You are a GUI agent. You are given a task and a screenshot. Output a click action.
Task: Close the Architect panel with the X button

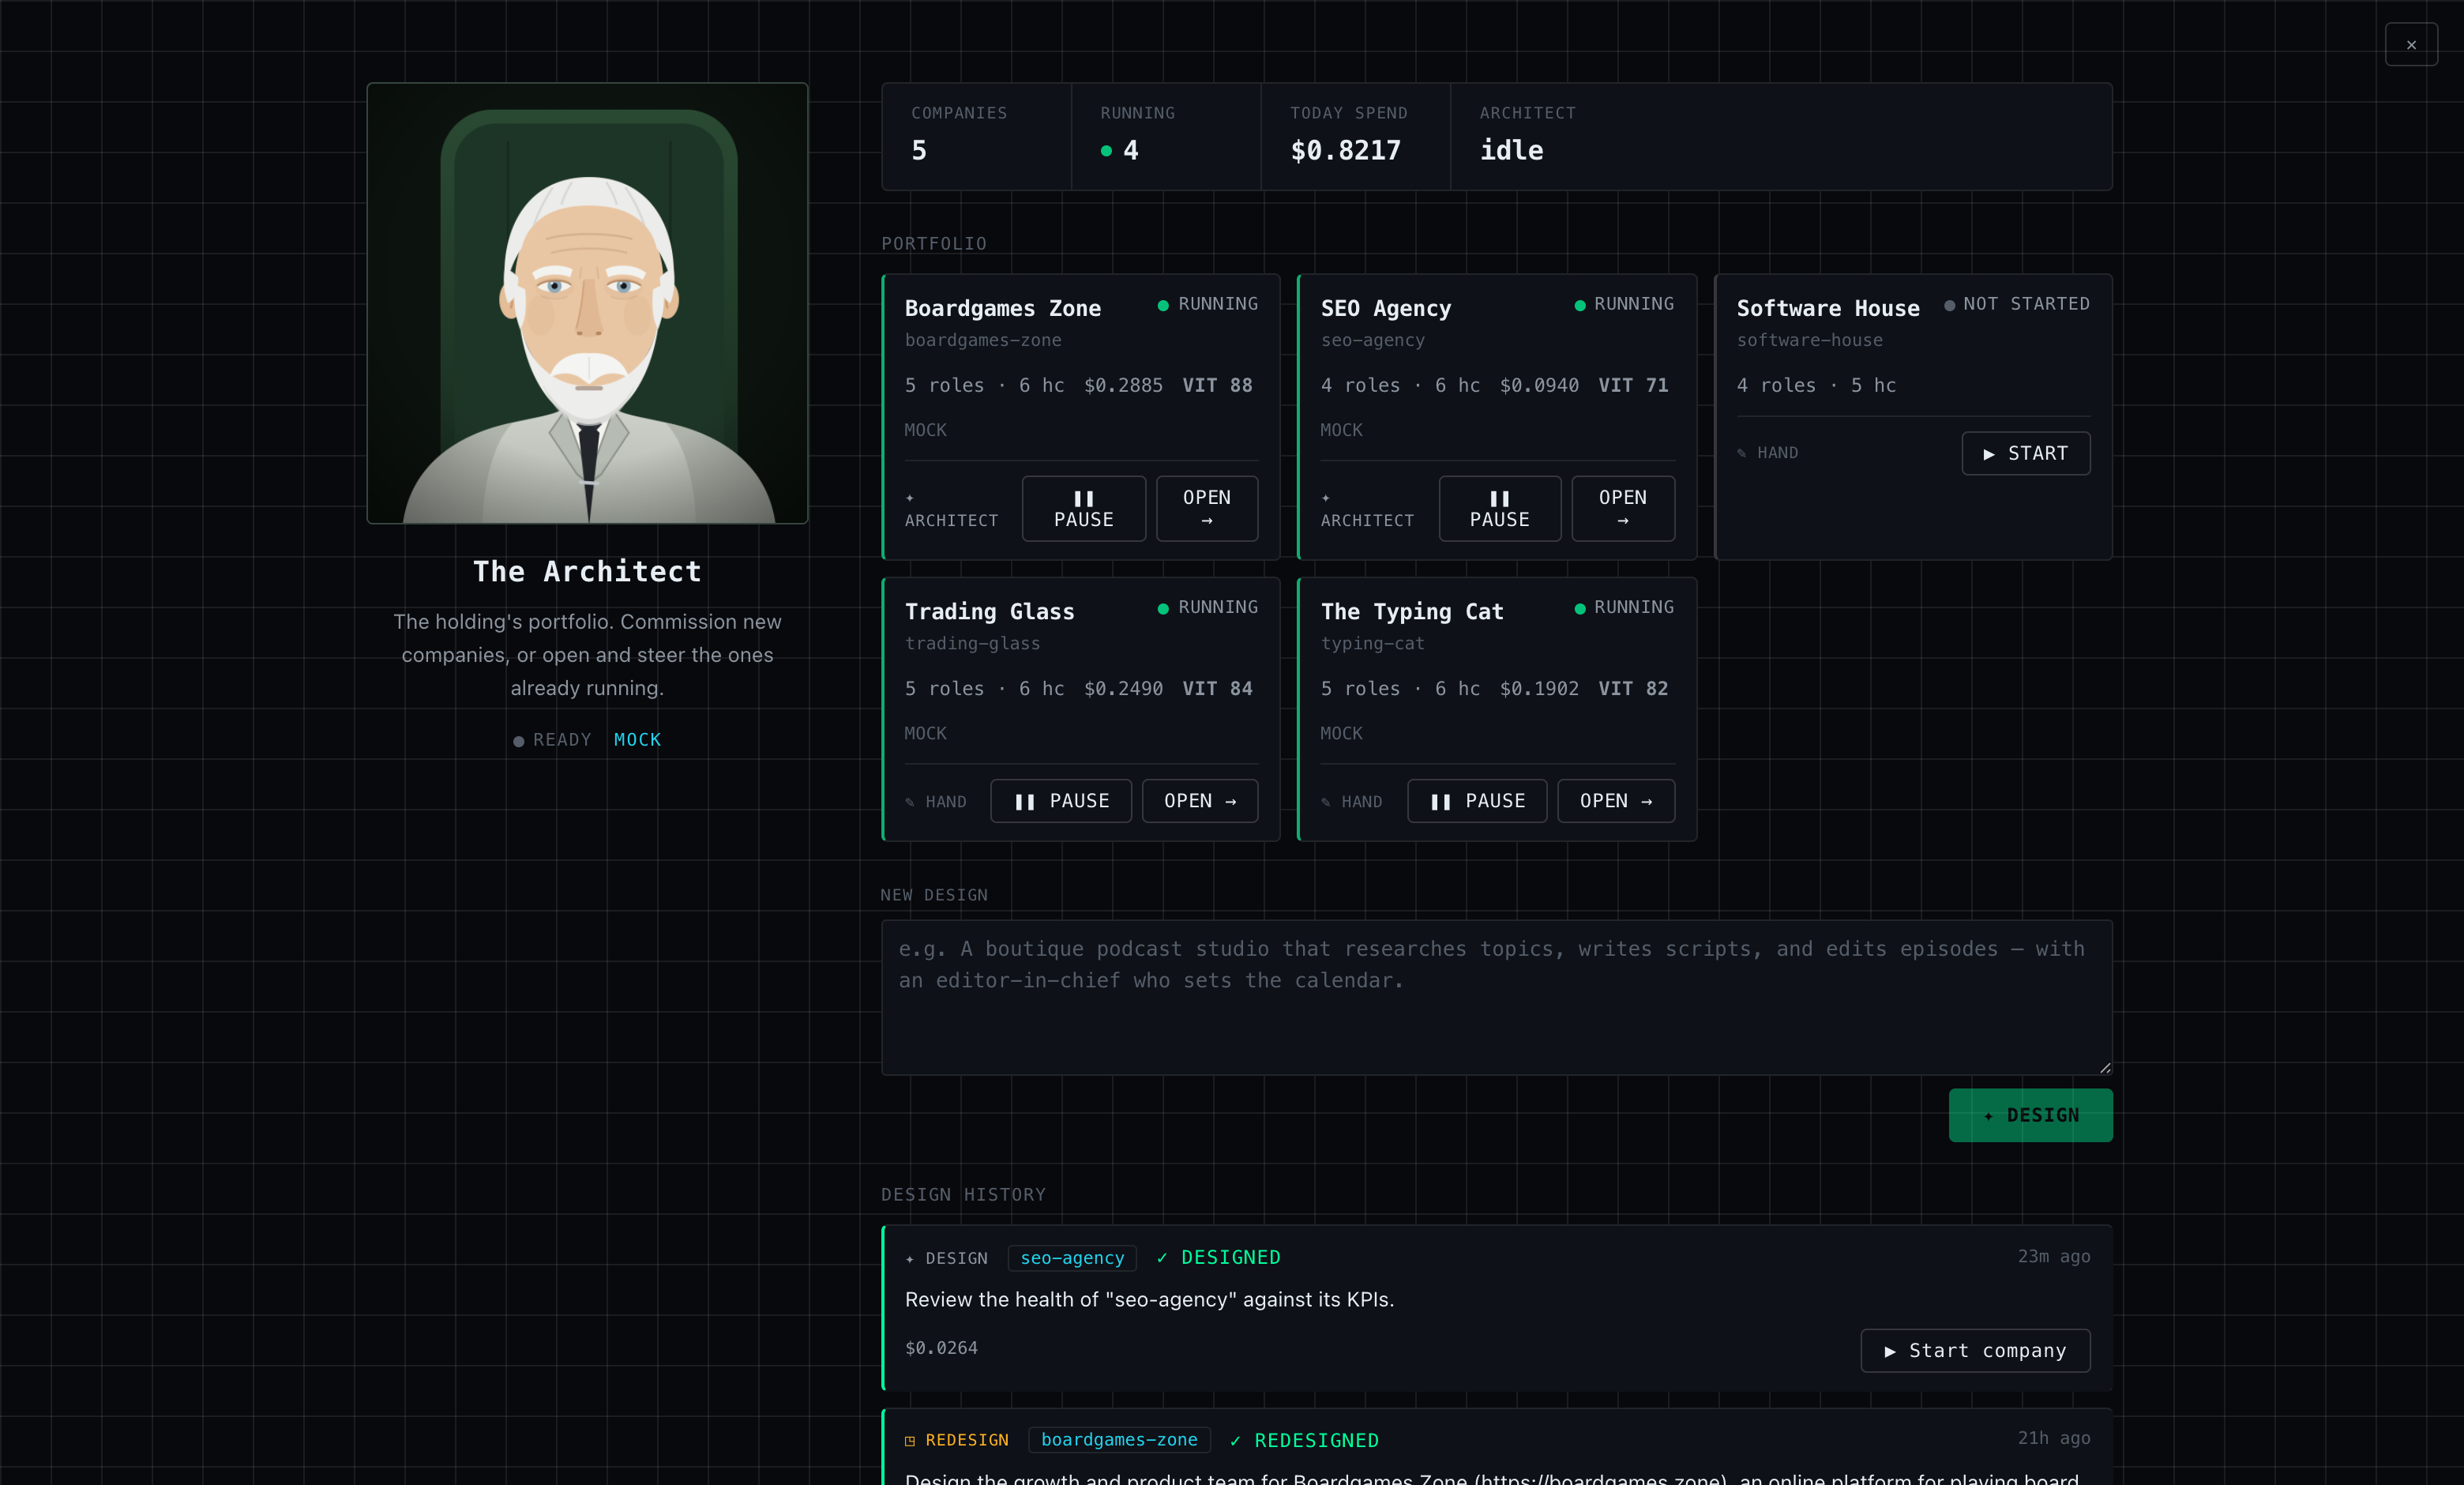point(2410,45)
